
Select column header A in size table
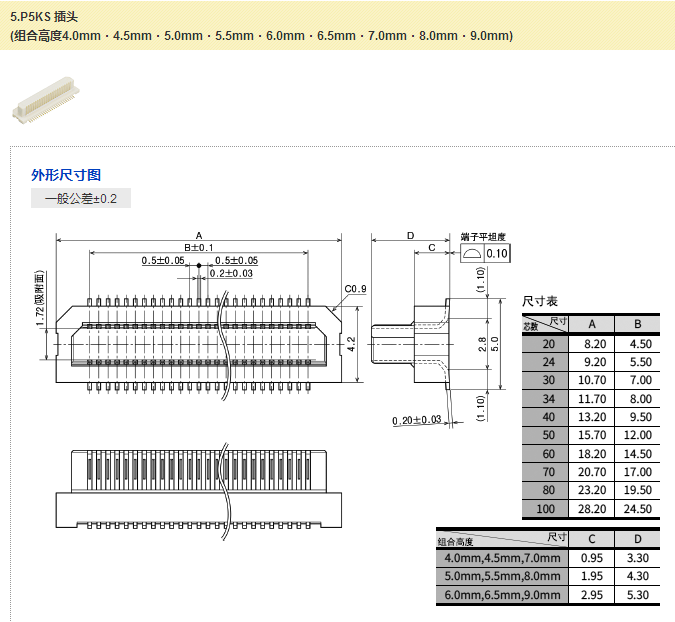(593, 324)
